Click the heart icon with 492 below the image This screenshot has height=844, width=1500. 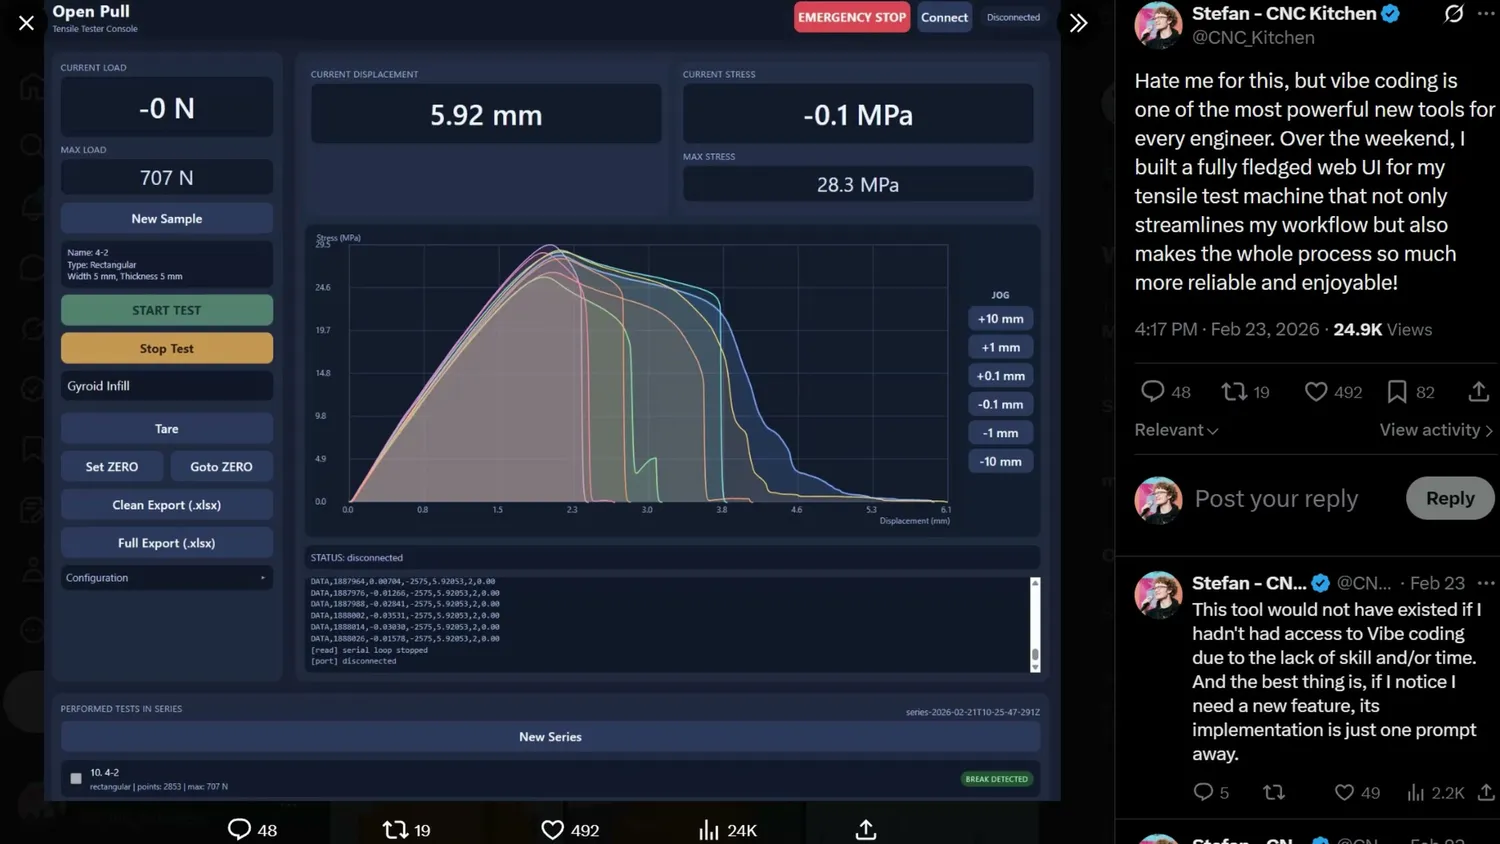(x=552, y=829)
